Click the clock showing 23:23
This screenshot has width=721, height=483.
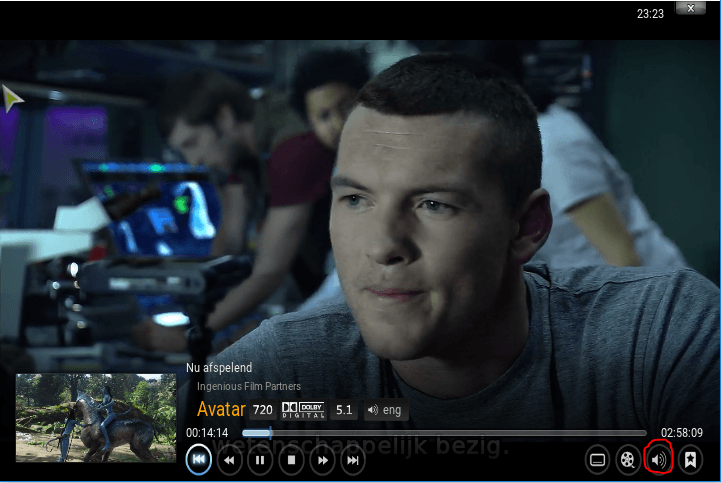[x=650, y=14]
